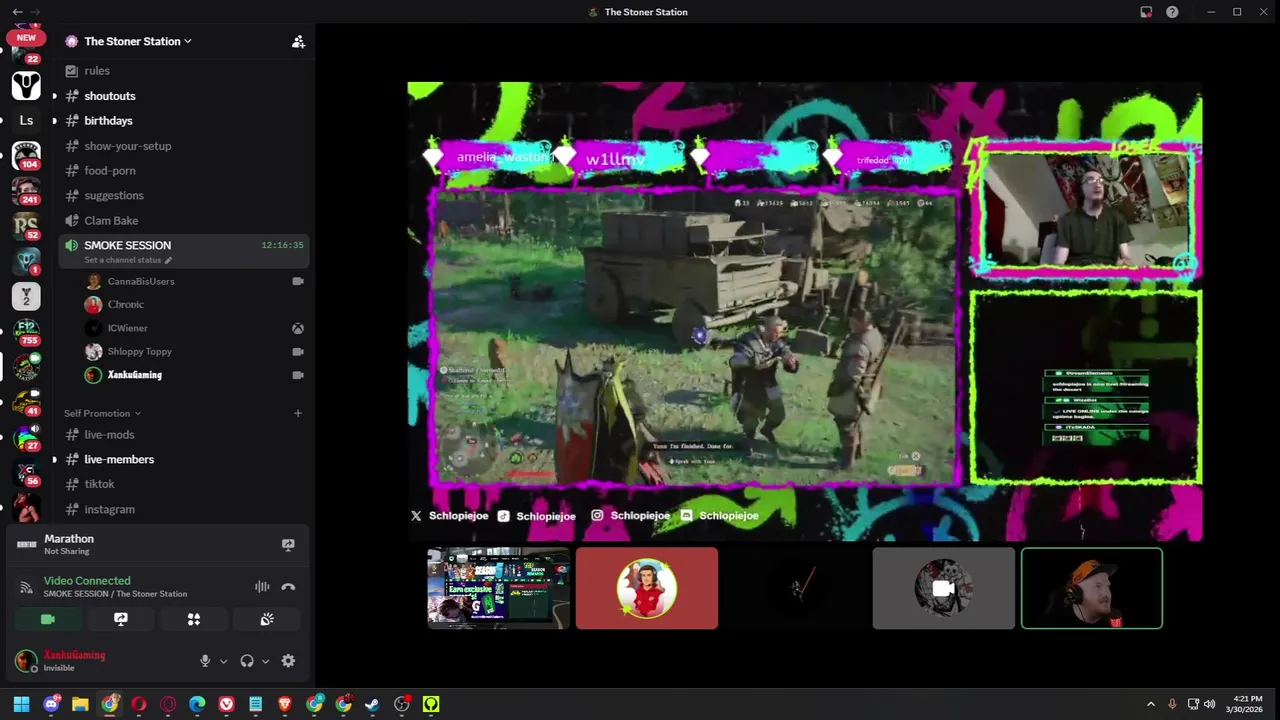This screenshot has width=1280, height=720.
Task: Launch Steam from the taskbar
Action: (x=372, y=704)
